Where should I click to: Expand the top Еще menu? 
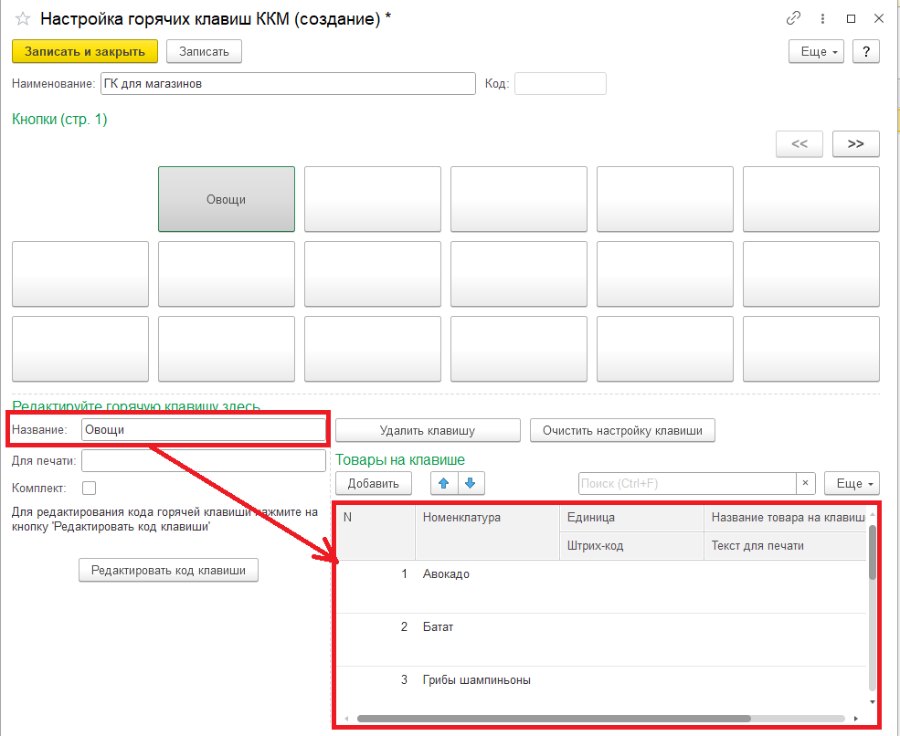(818, 52)
